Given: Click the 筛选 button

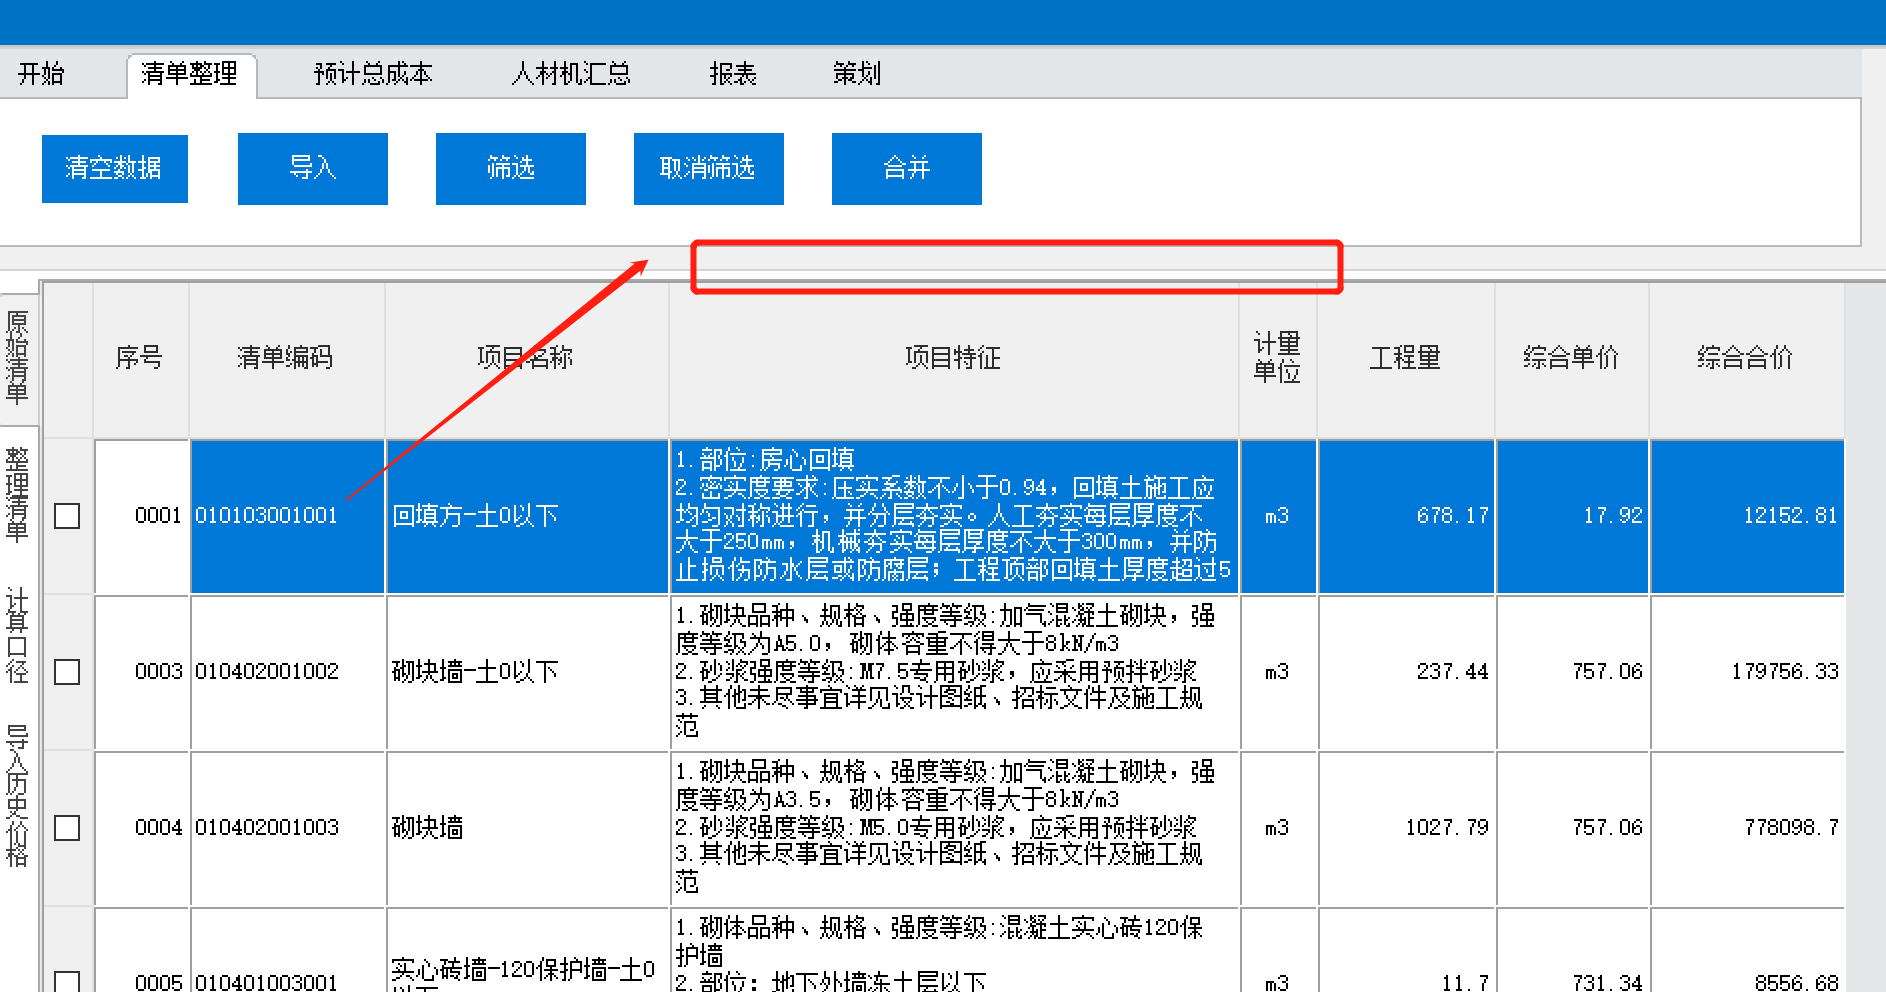Looking at the screenshot, I should (x=510, y=168).
